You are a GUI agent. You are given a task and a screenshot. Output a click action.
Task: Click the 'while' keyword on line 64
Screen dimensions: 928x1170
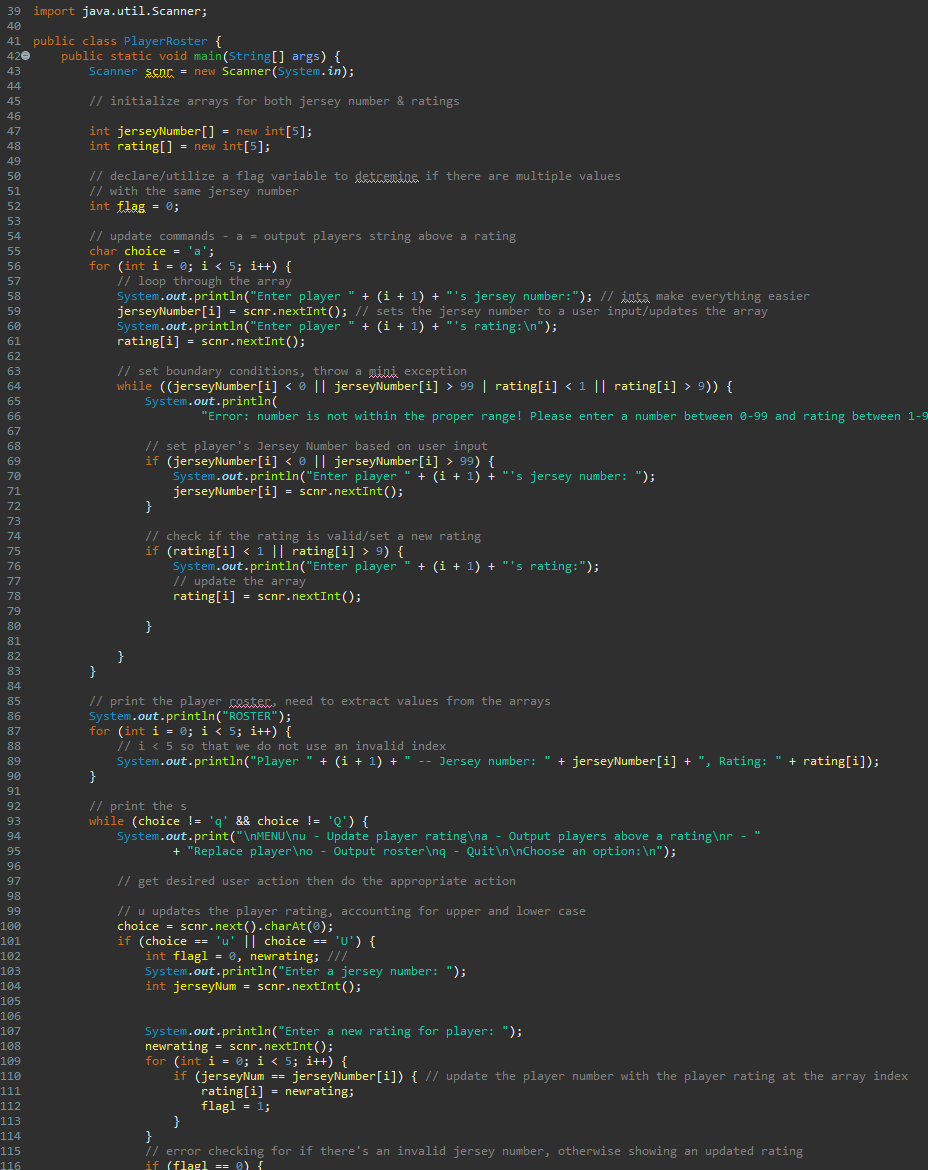click(134, 387)
